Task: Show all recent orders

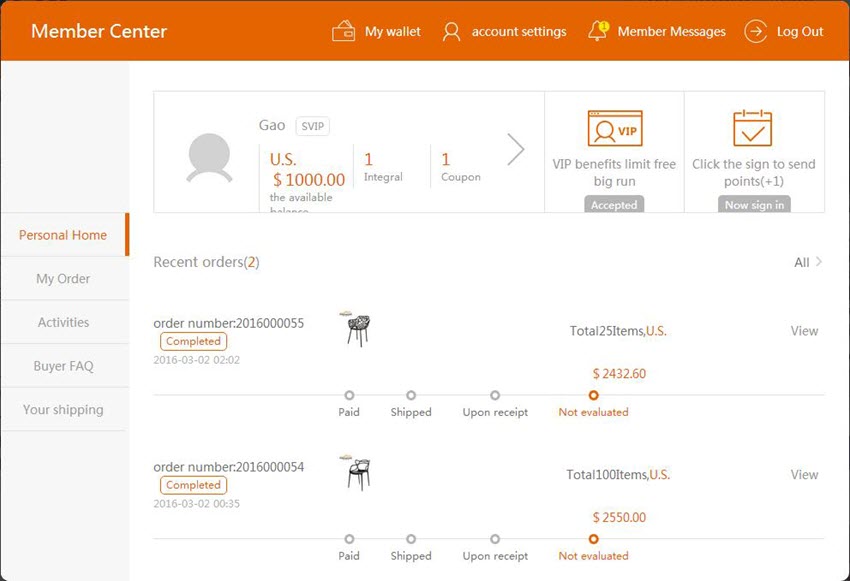Action: pyautogui.click(x=807, y=262)
